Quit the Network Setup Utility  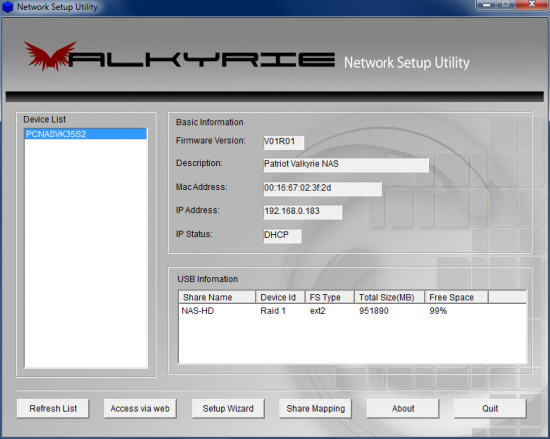490,408
